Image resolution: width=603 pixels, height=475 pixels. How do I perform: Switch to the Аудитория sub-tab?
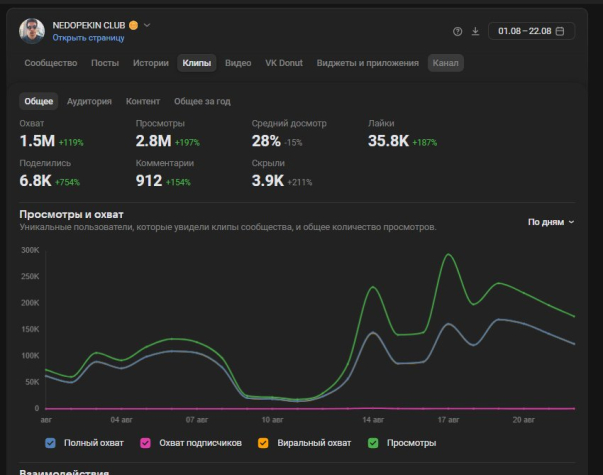click(x=89, y=101)
